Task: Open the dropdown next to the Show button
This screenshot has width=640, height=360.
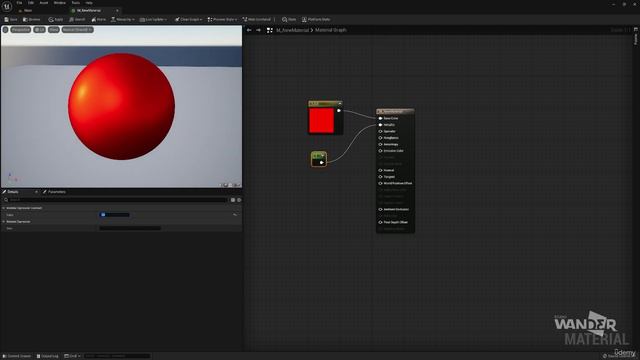Action: pos(77,30)
